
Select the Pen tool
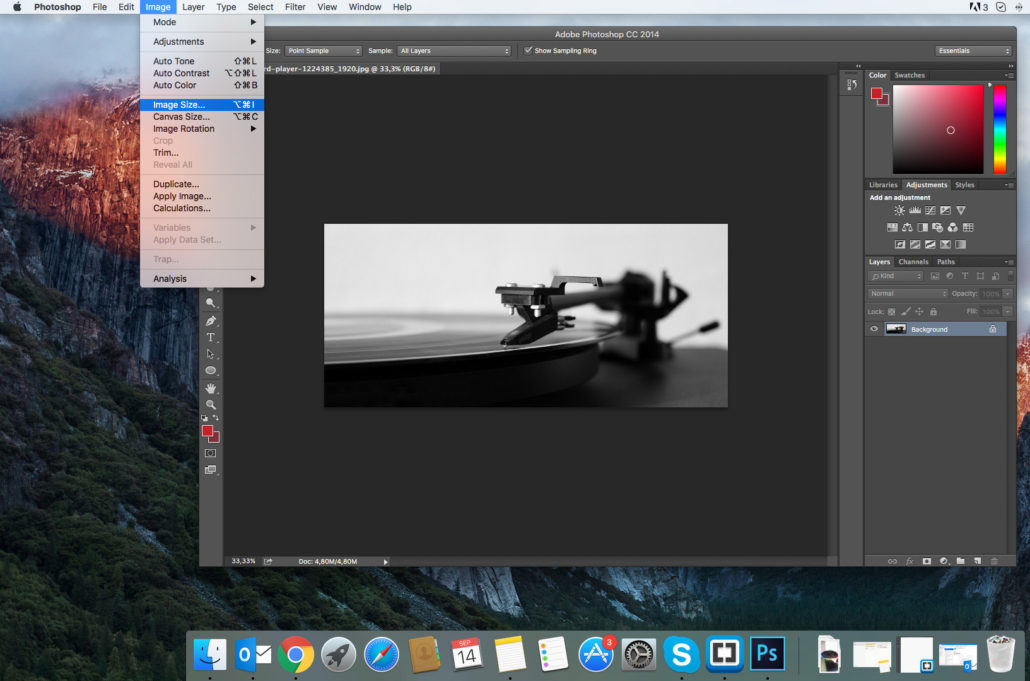pyautogui.click(x=211, y=321)
